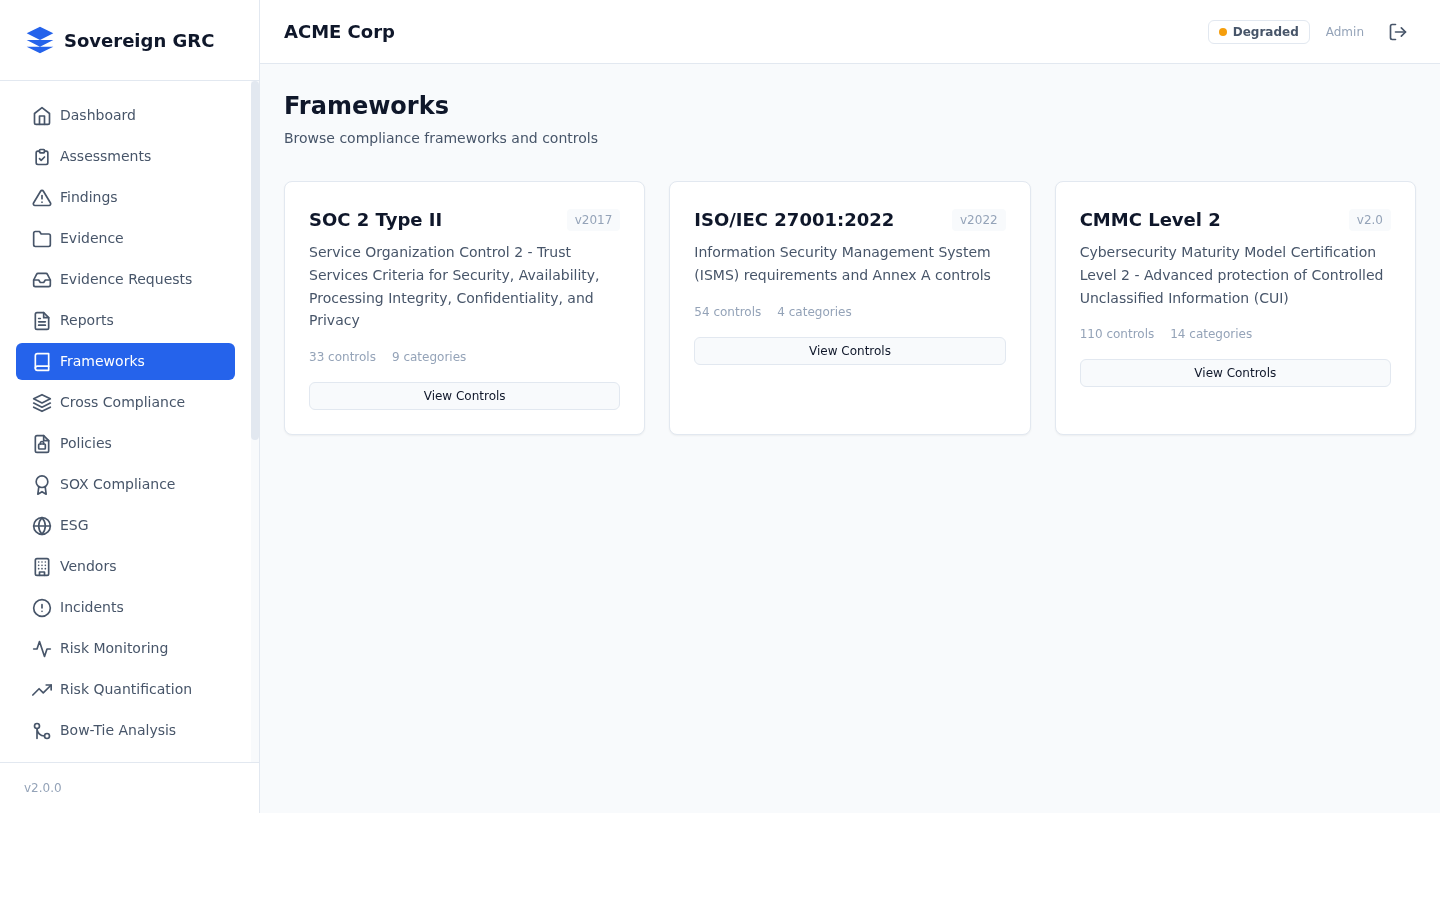The image size is (1440, 900).
Task: Click the Sovereign GRC logo
Action: (x=119, y=40)
